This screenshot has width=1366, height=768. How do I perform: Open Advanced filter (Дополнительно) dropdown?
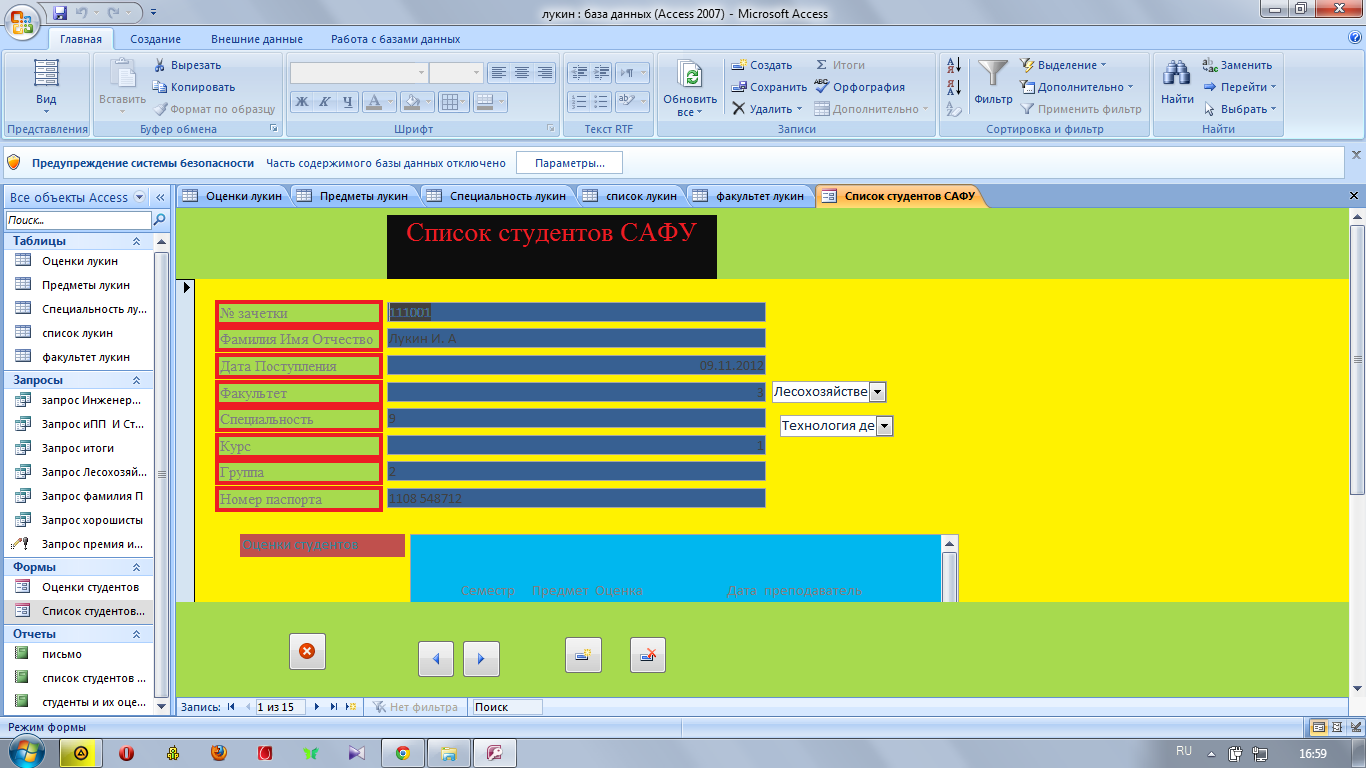[x=1077, y=87]
